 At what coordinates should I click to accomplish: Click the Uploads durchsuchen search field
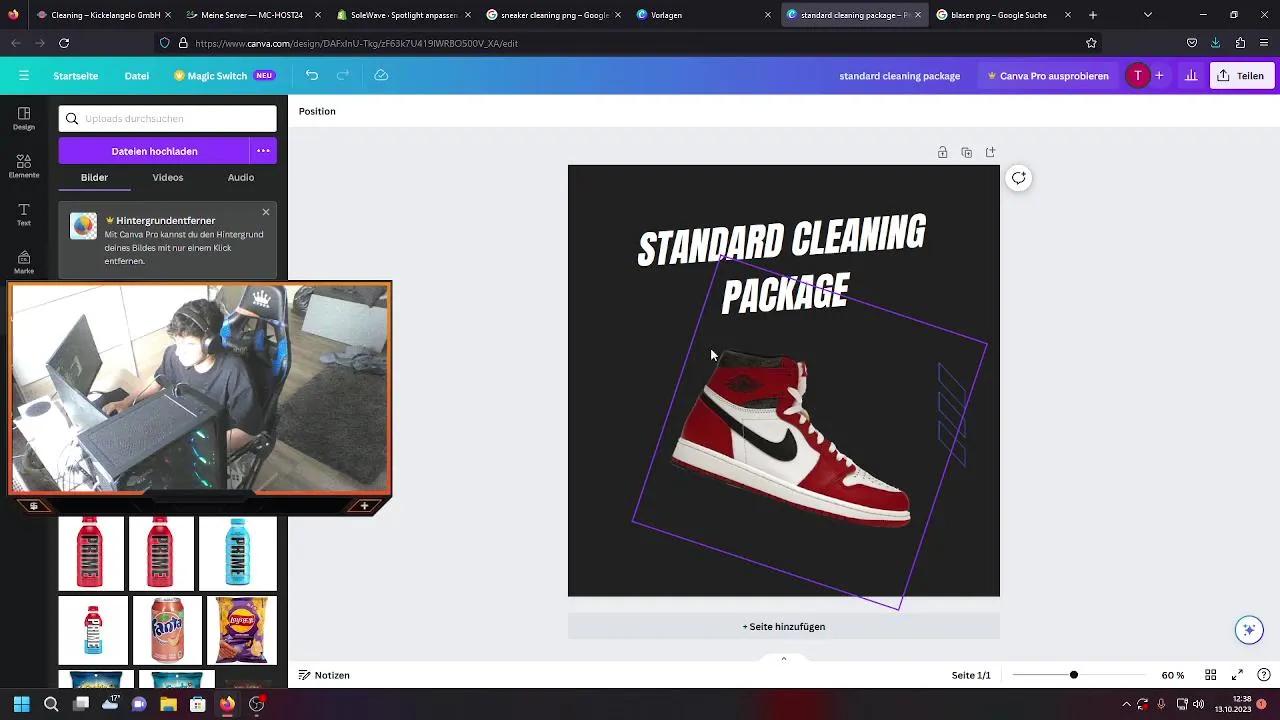pyautogui.click(x=168, y=118)
